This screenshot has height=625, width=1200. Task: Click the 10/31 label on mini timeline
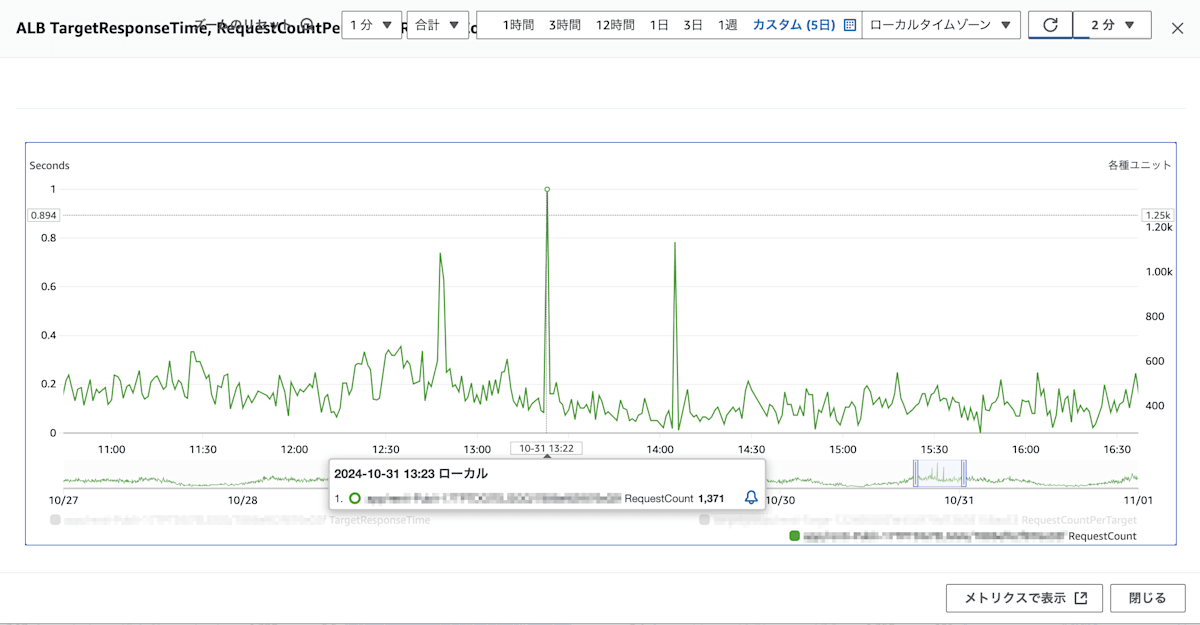point(959,499)
